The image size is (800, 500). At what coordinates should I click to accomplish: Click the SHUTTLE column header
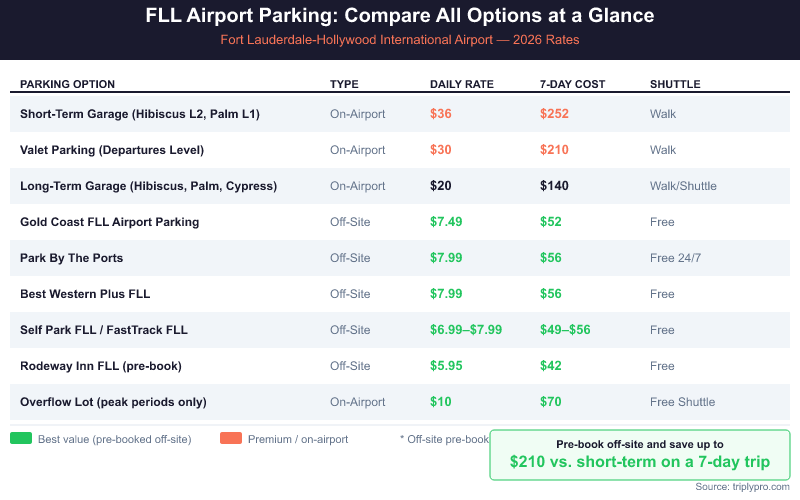[675, 84]
